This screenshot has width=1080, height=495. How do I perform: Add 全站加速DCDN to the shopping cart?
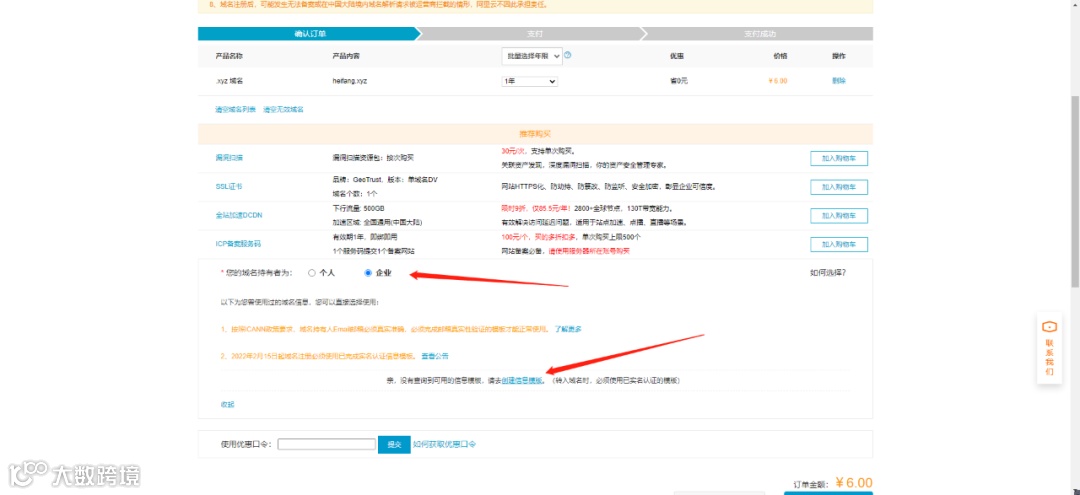point(838,215)
